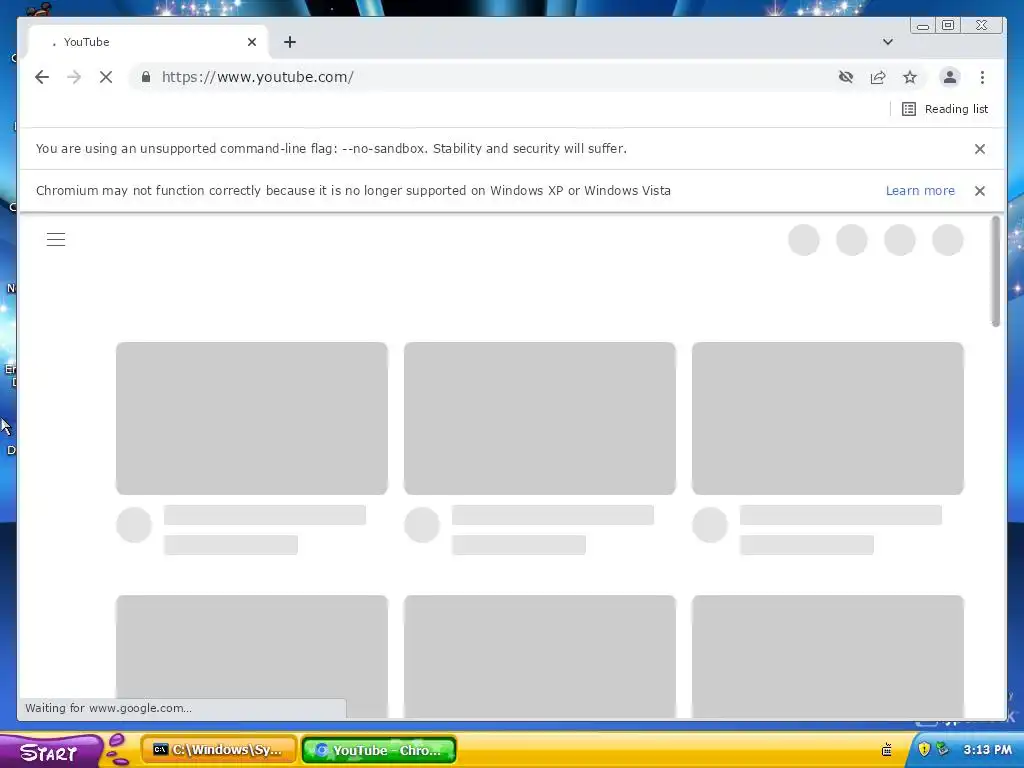The width and height of the screenshot is (1024, 768).
Task: Open a new tab with the plus button
Action: 290,42
